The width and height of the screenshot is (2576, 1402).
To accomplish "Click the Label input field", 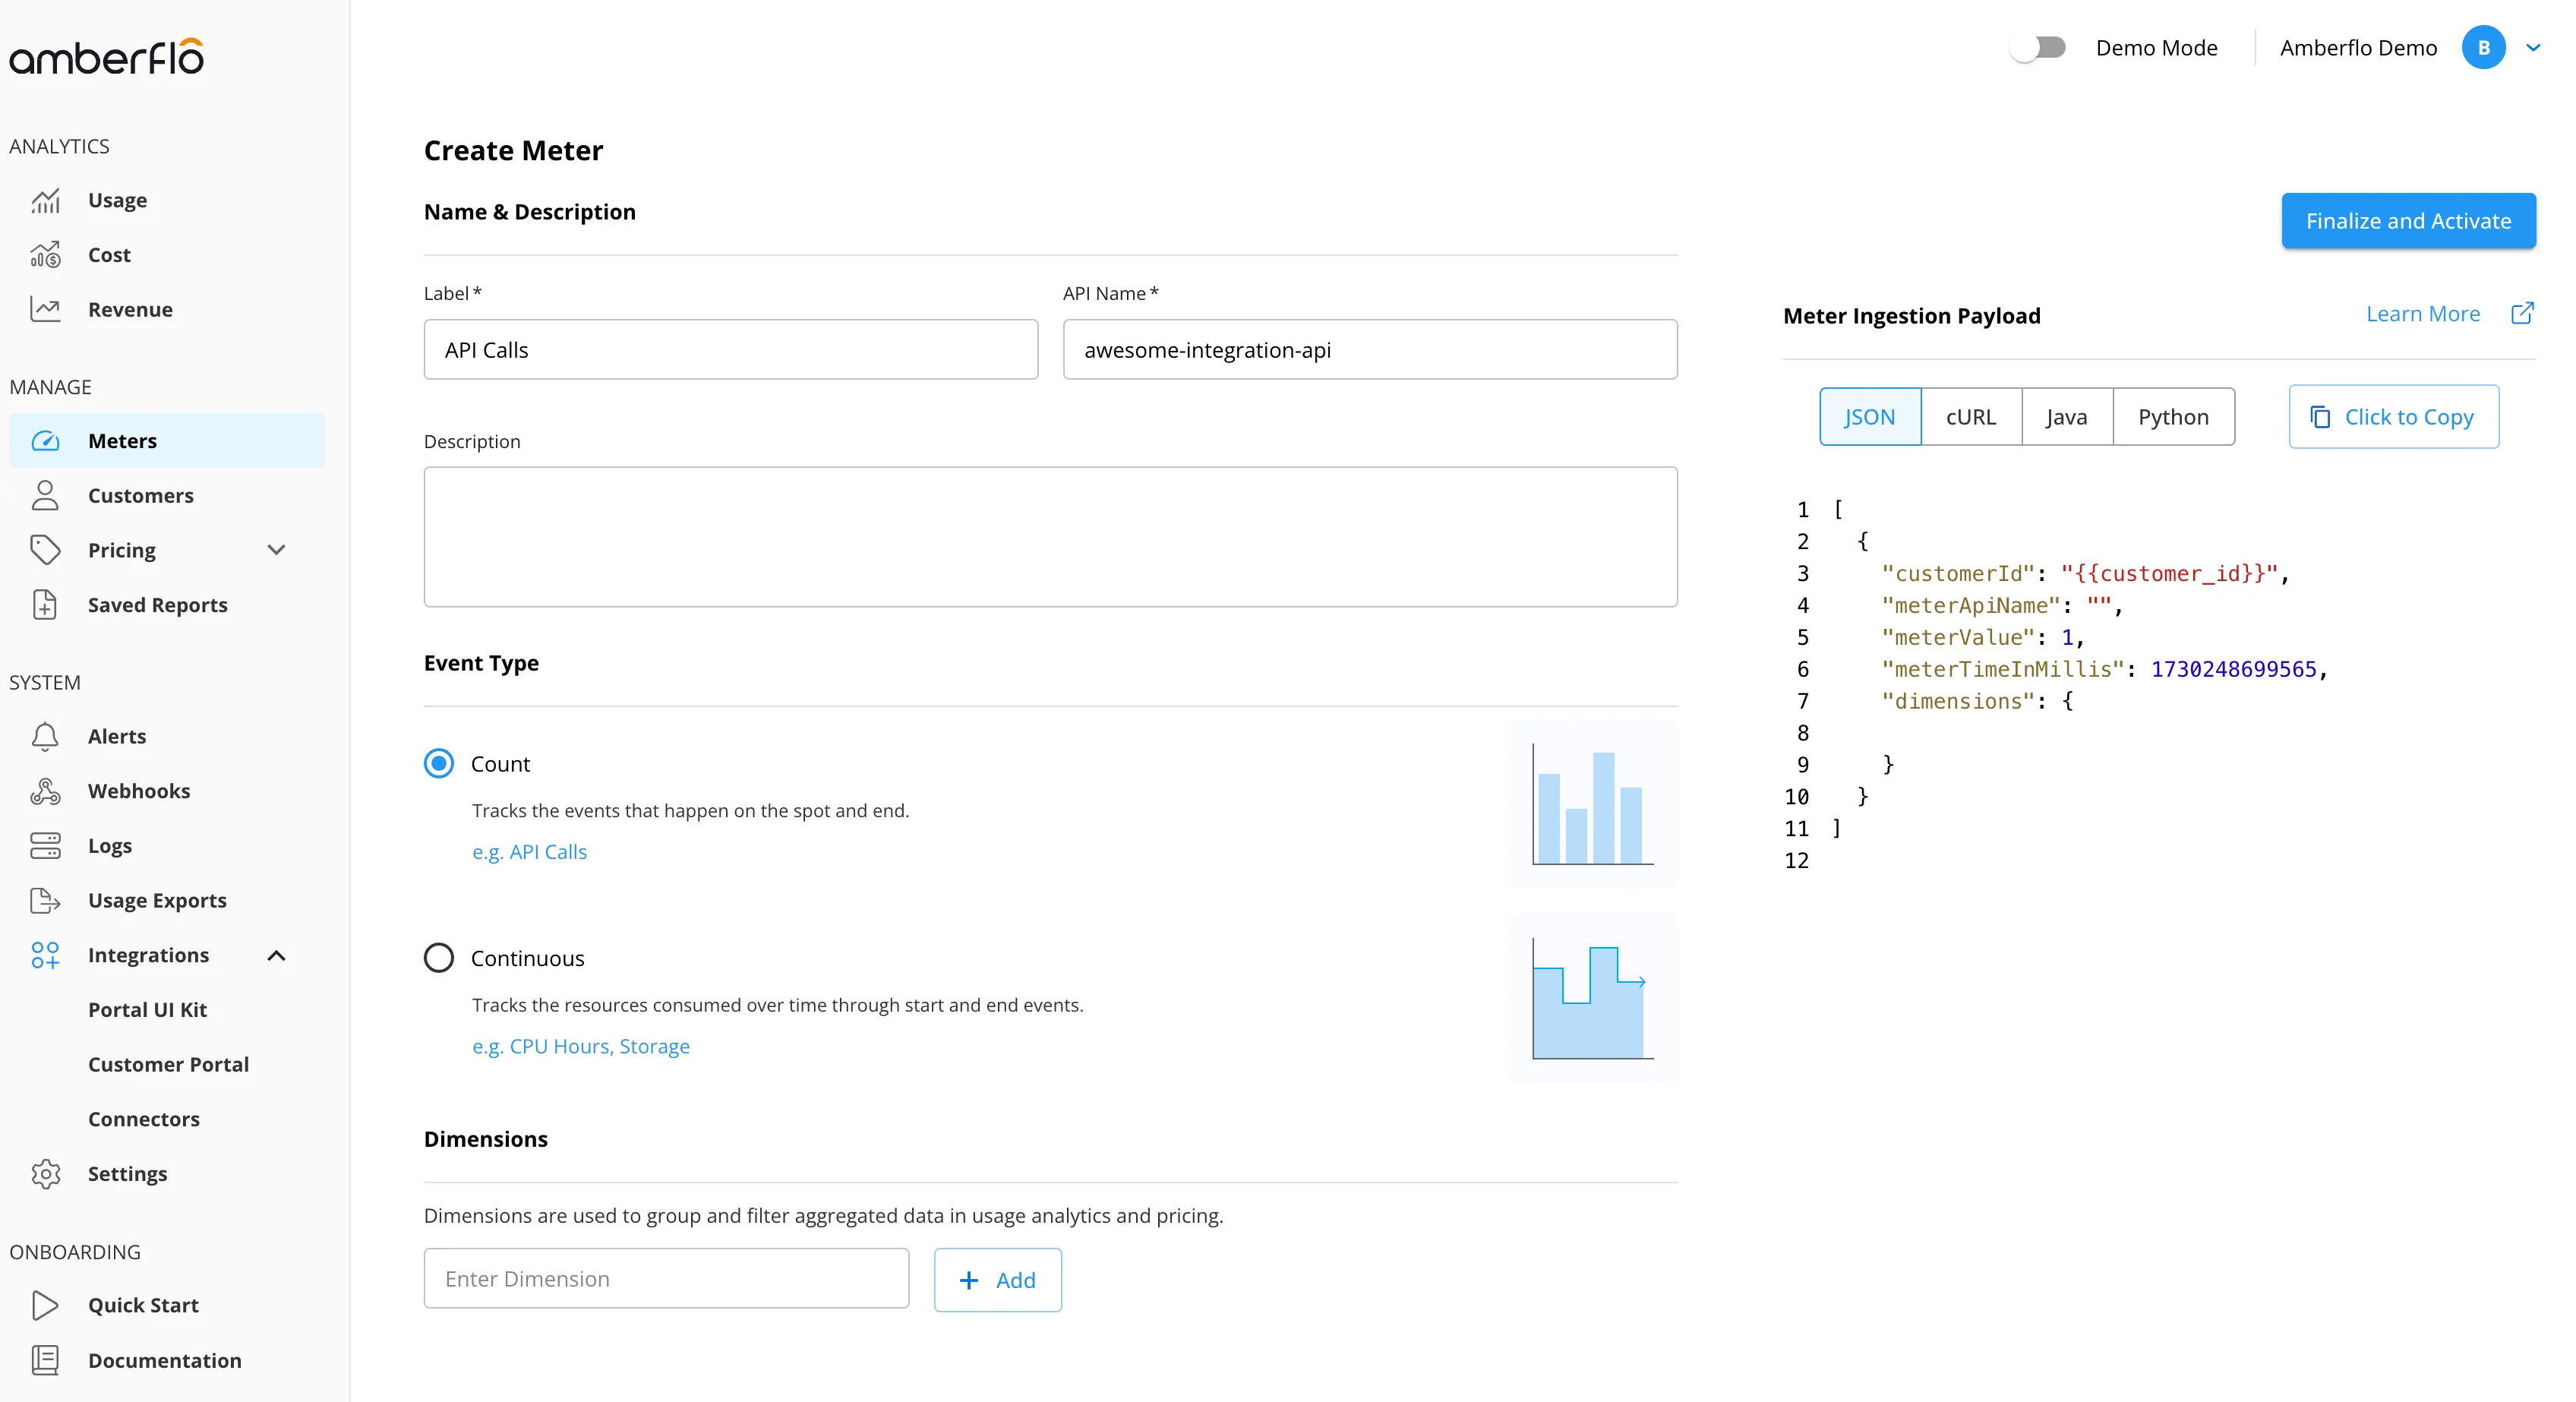I will [x=731, y=350].
